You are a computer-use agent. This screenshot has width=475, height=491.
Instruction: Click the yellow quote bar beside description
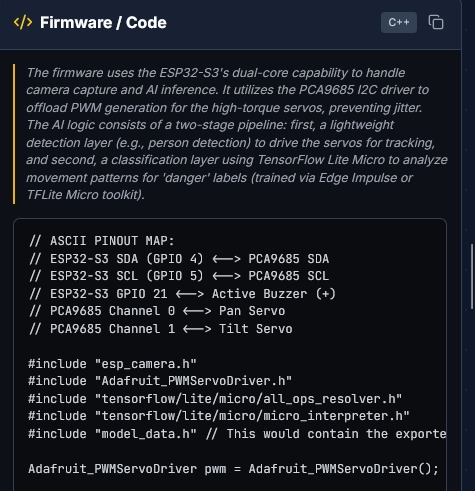point(14,134)
